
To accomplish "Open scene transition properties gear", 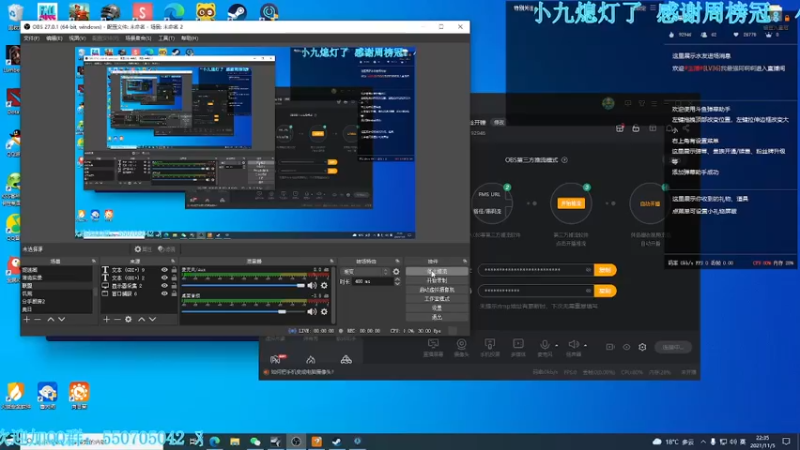I will point(396,272).
